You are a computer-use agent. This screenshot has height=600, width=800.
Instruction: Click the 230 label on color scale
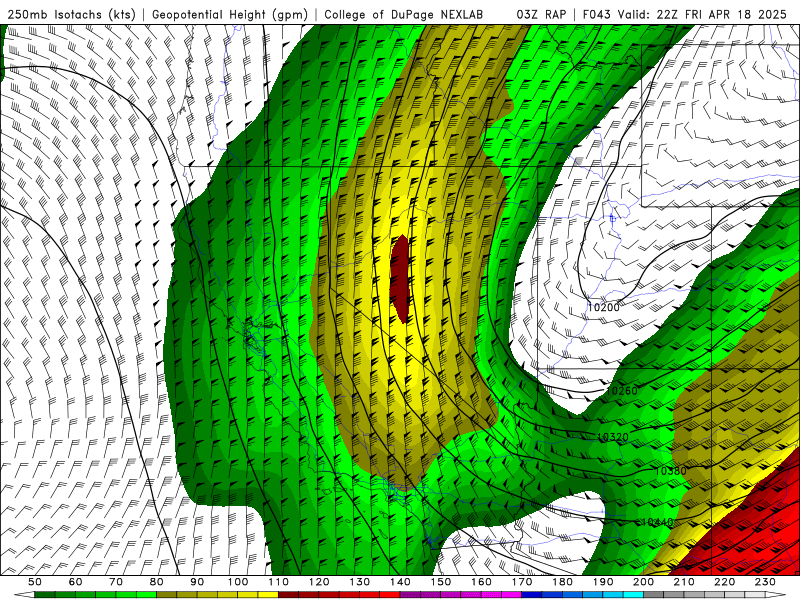(765, 582)
